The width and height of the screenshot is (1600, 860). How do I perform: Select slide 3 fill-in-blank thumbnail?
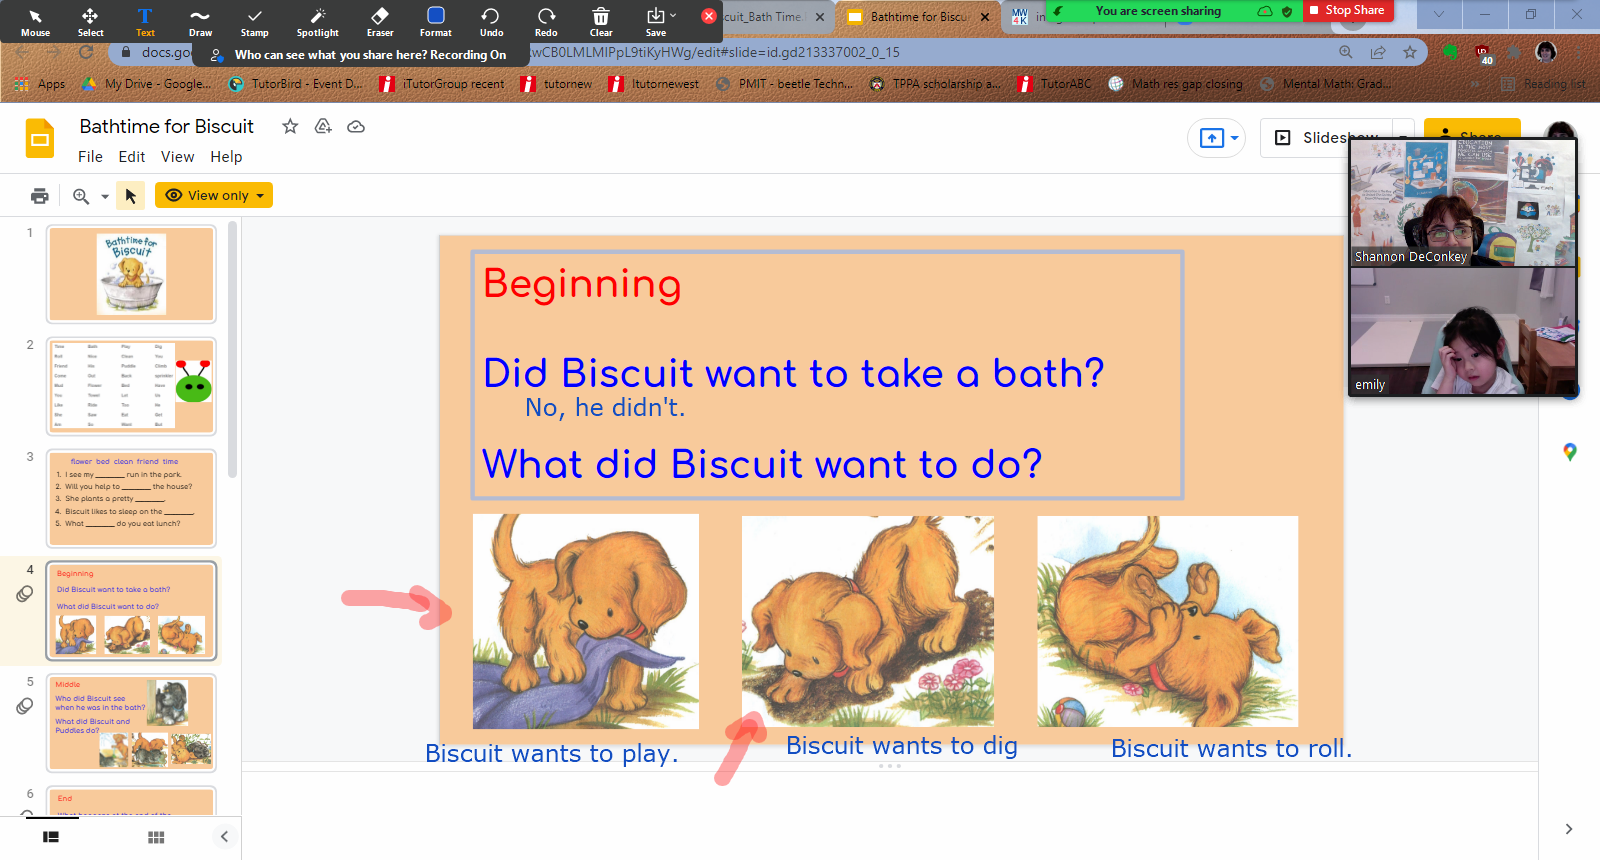point(131,498)
